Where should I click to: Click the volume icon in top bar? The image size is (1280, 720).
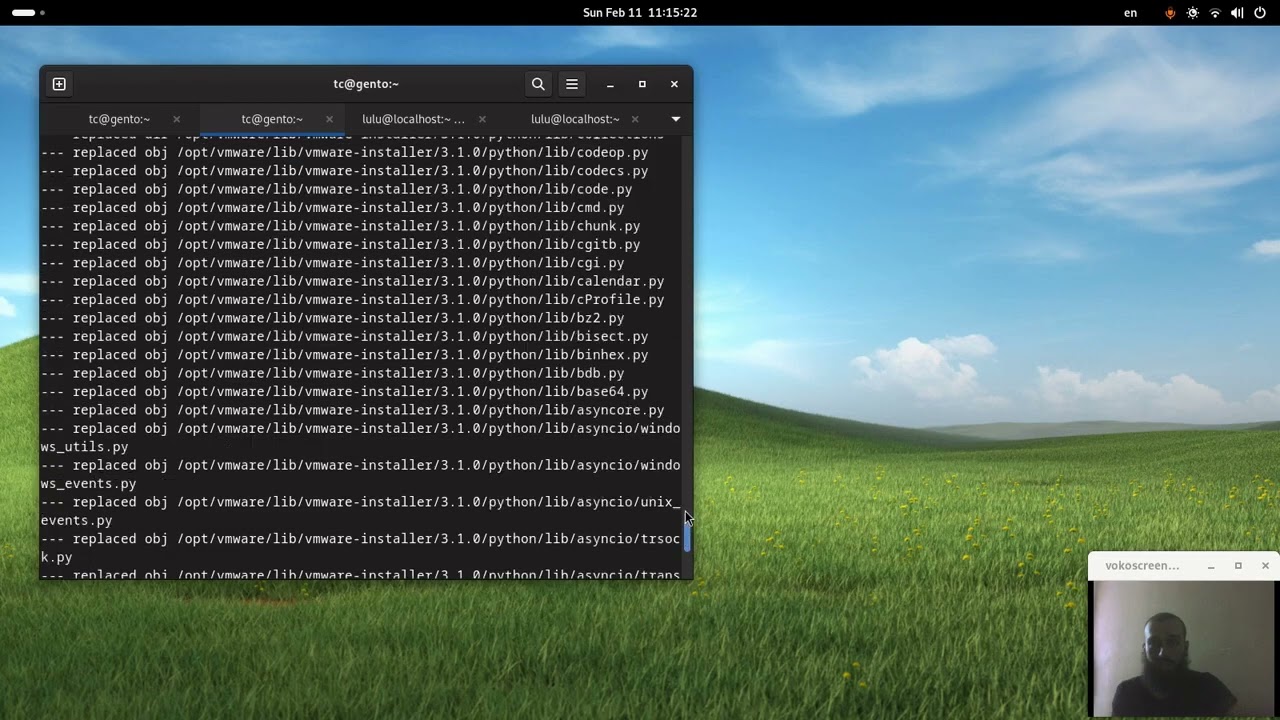pyautogui.click(x=1237, y=13)
